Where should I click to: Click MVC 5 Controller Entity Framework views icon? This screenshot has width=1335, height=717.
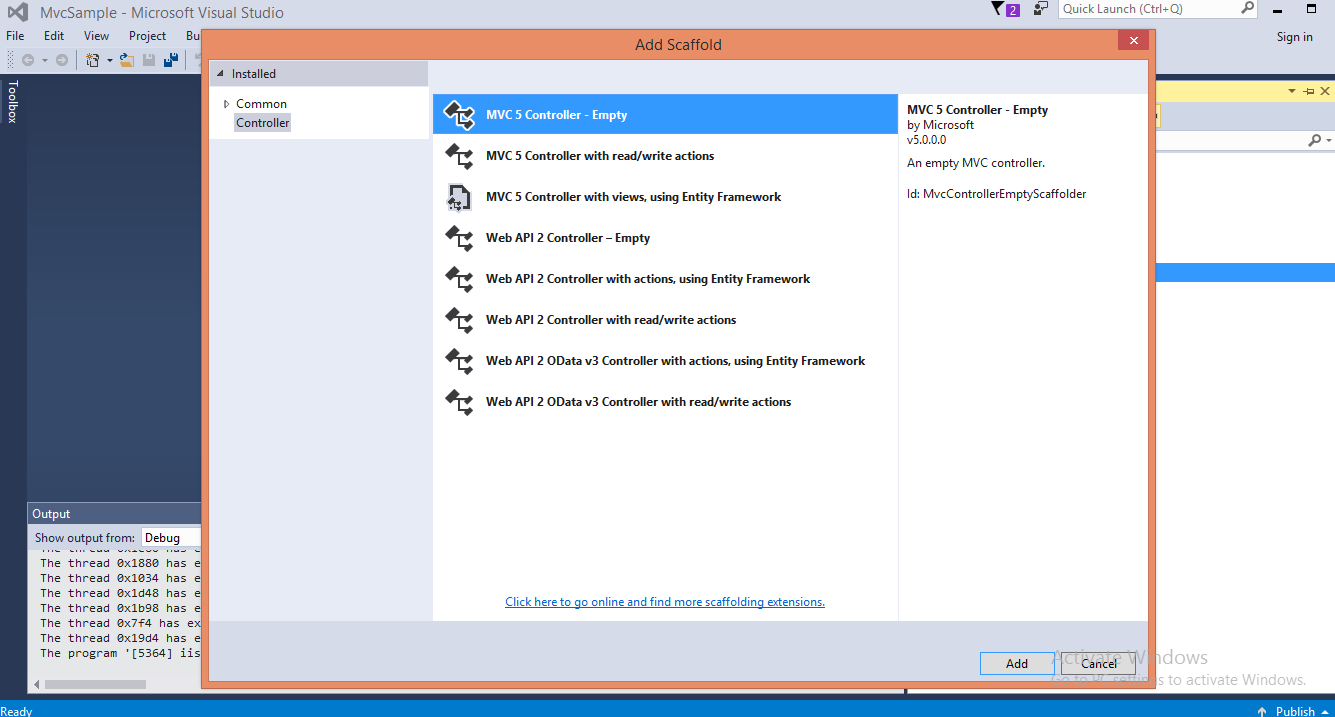(458, 197)
